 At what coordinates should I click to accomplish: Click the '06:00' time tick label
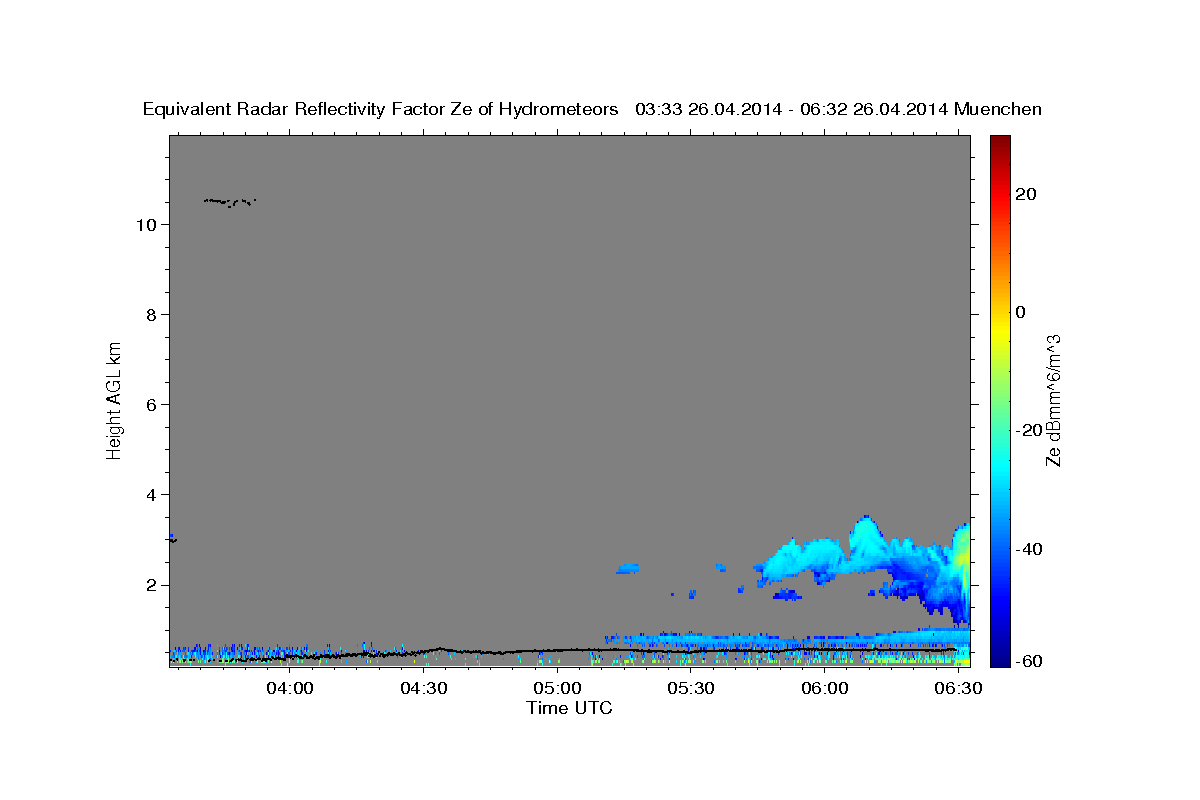[824, 689]
